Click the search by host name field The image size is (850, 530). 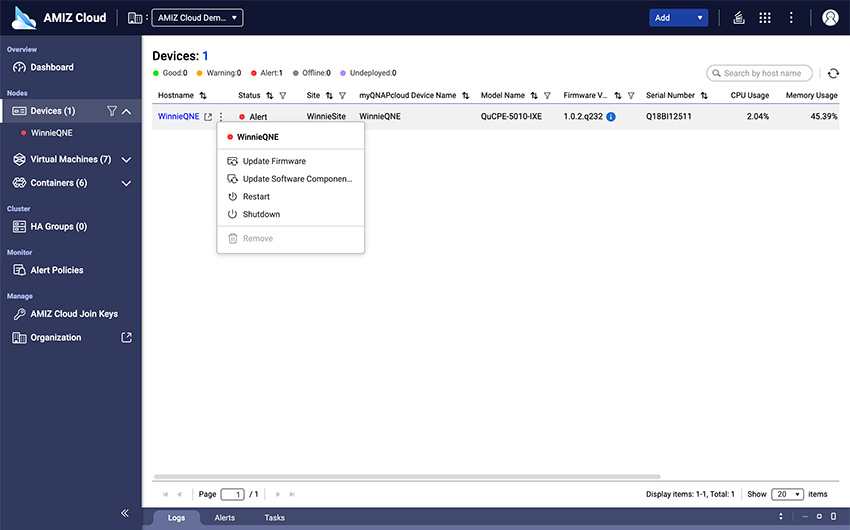tap(759, 73)
